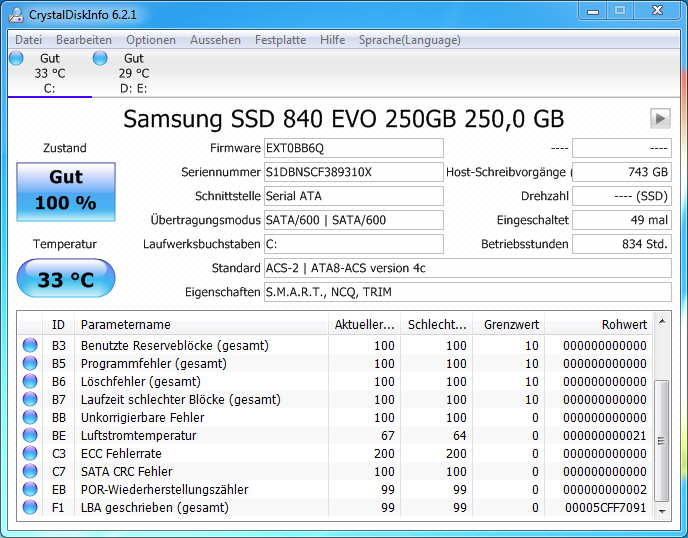The height and width of the screenshot is (538, 688).
Task: Select 'ECC Fehlerrate' row
Action: [x=335, y=453]
